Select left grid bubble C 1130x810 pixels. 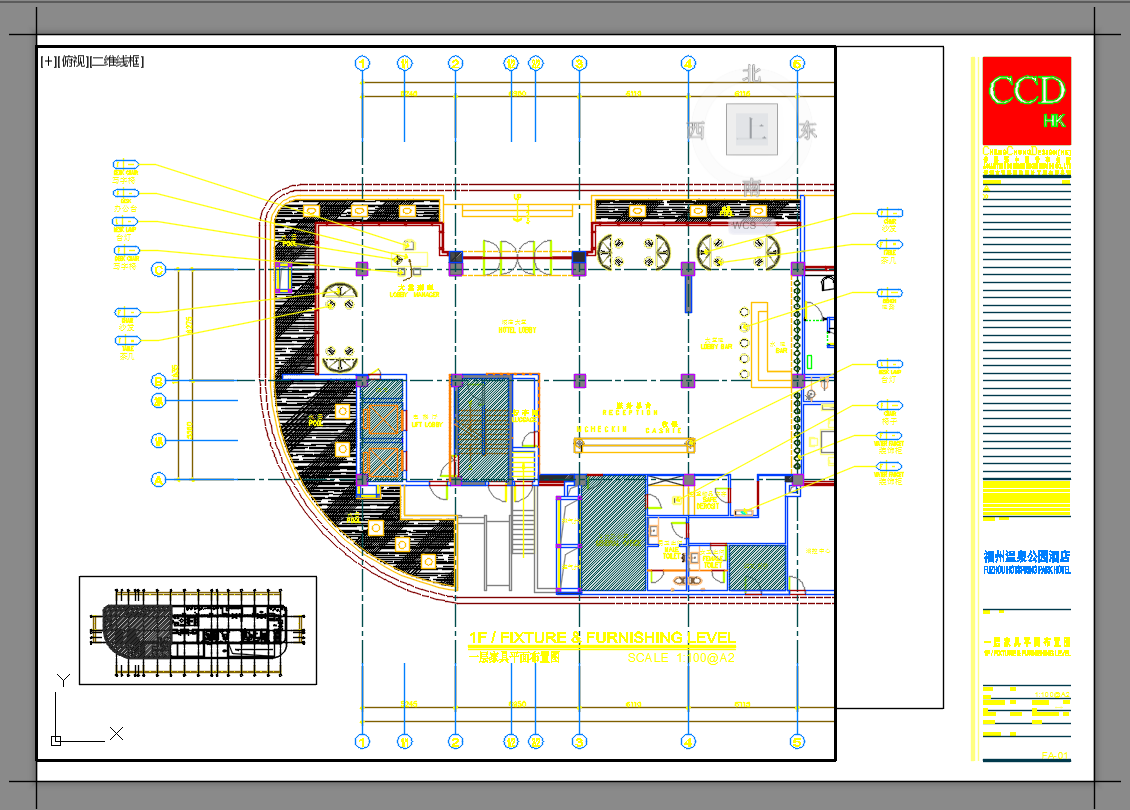[159, 270]
